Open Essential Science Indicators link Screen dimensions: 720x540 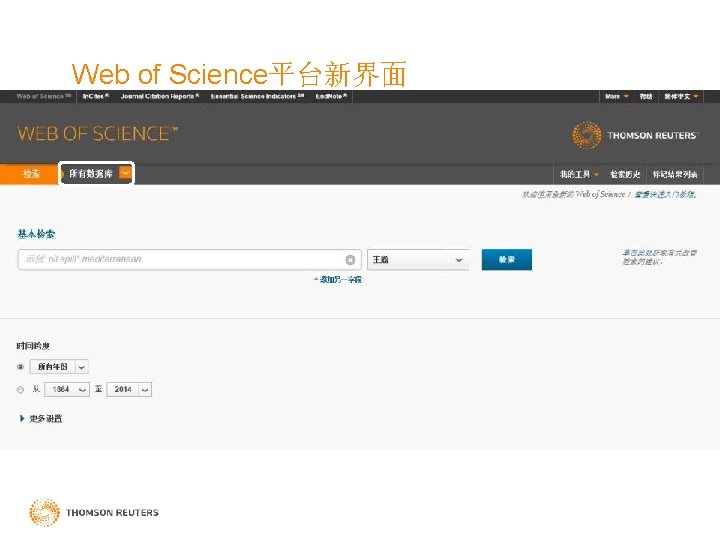(x=257, y=96)
